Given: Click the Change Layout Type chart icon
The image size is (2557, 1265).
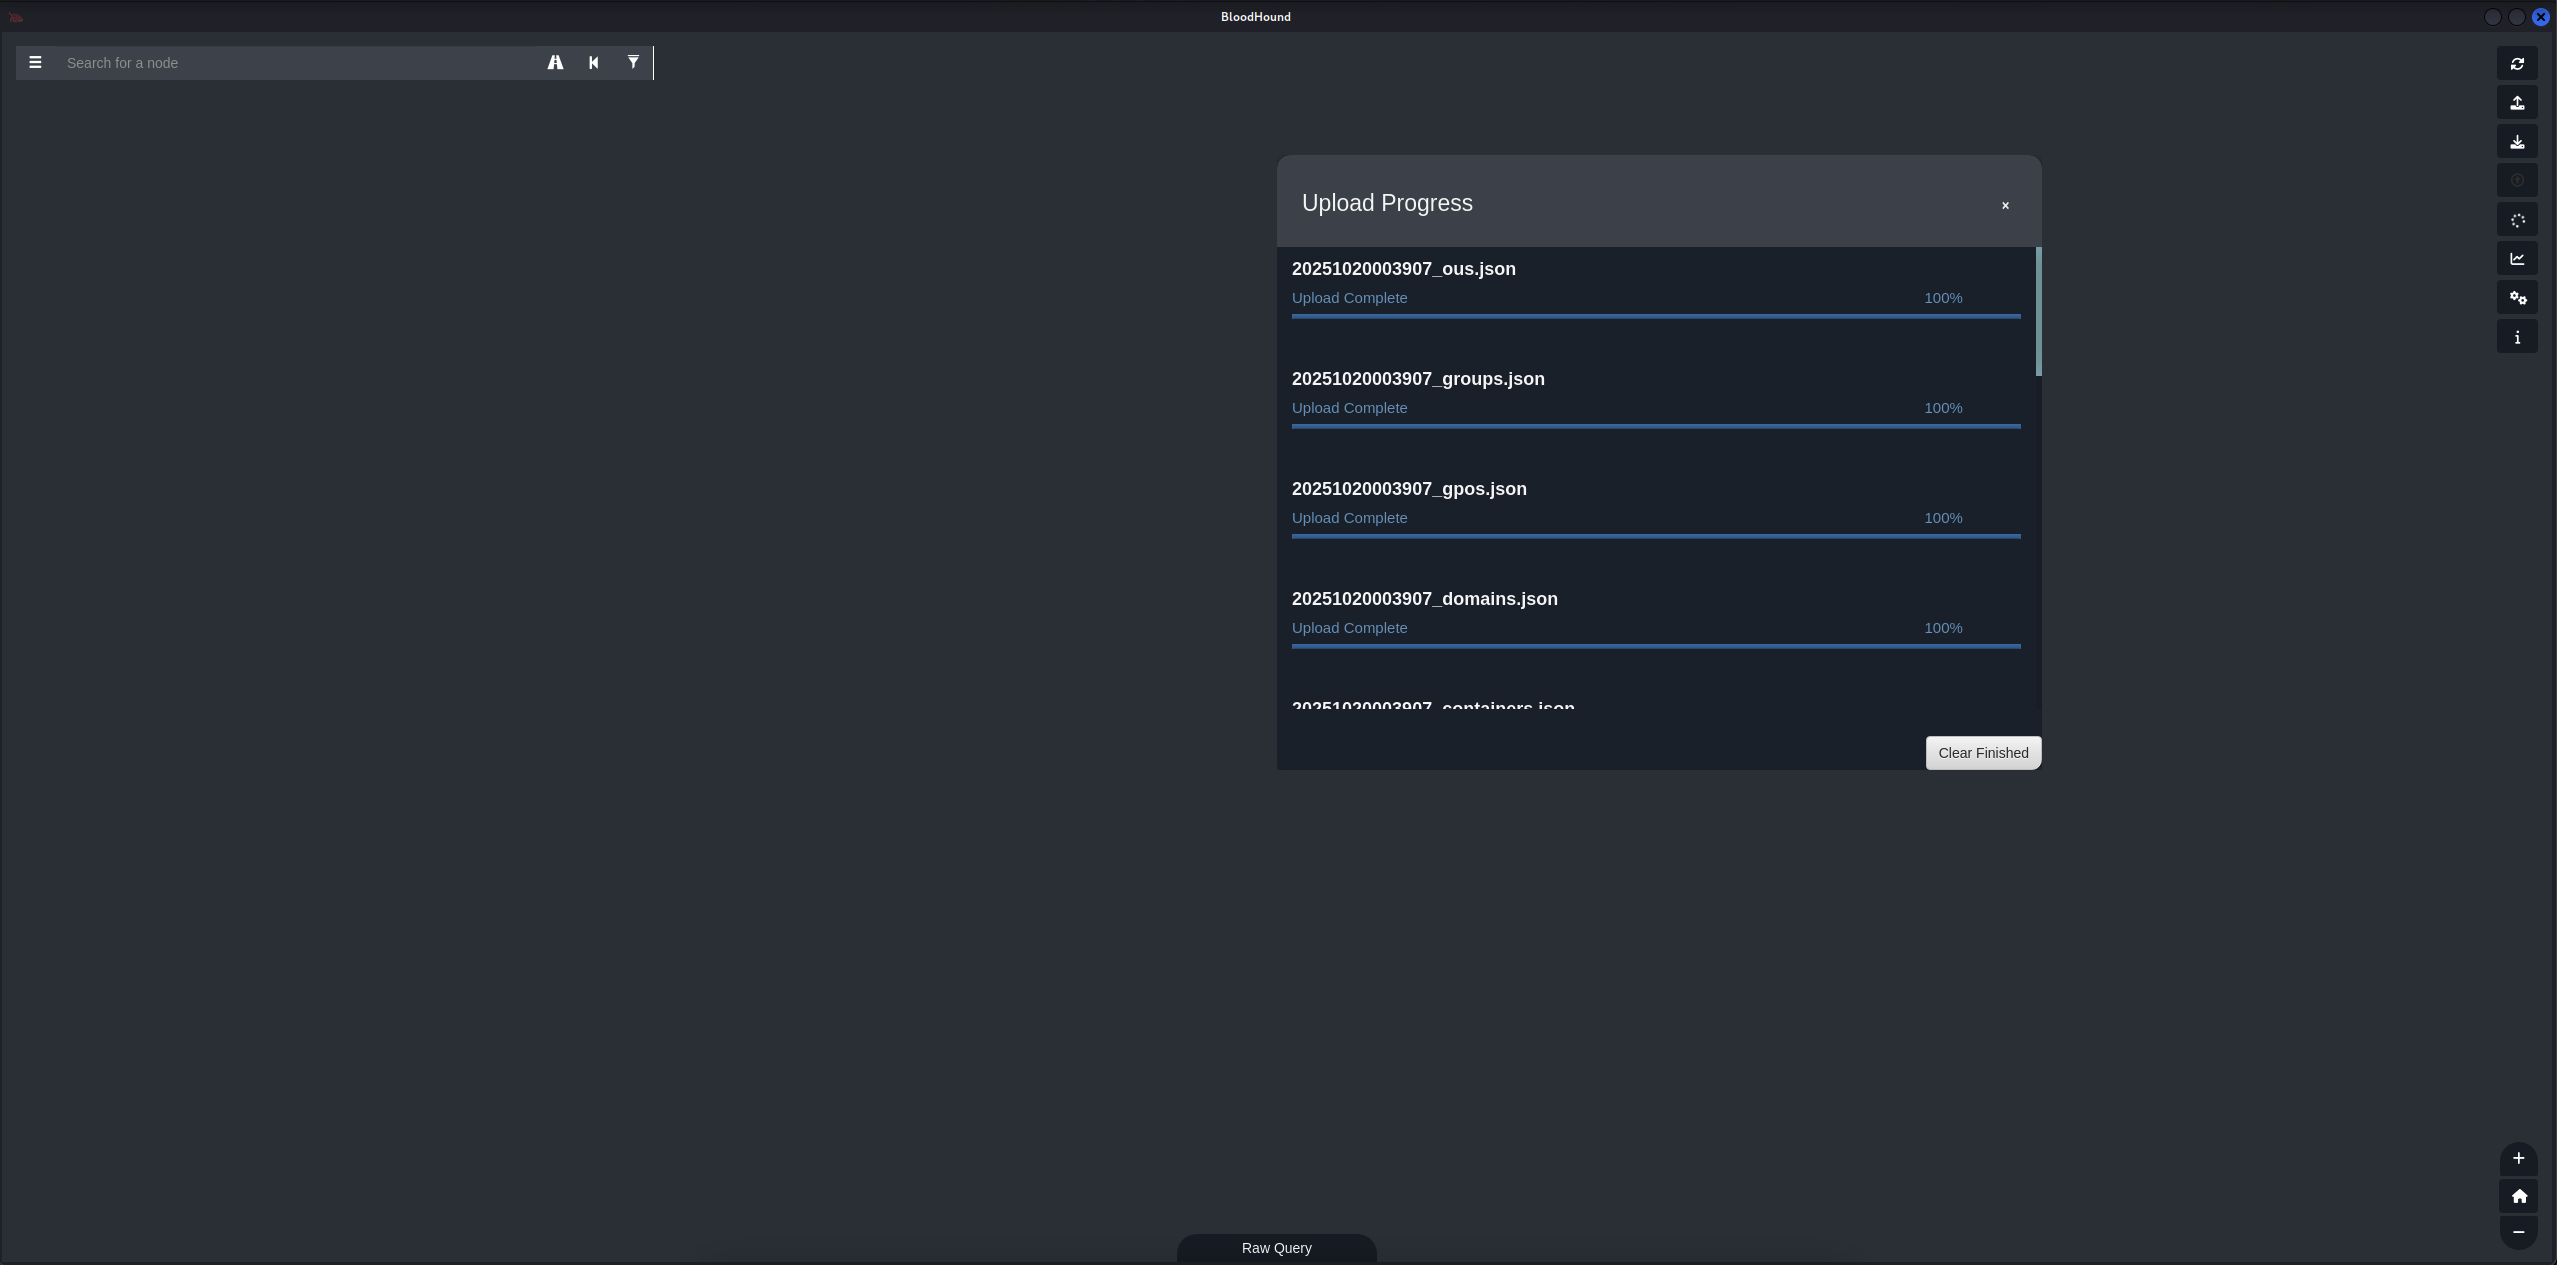Looking at the screenshot, I should tap(2517, 259).
